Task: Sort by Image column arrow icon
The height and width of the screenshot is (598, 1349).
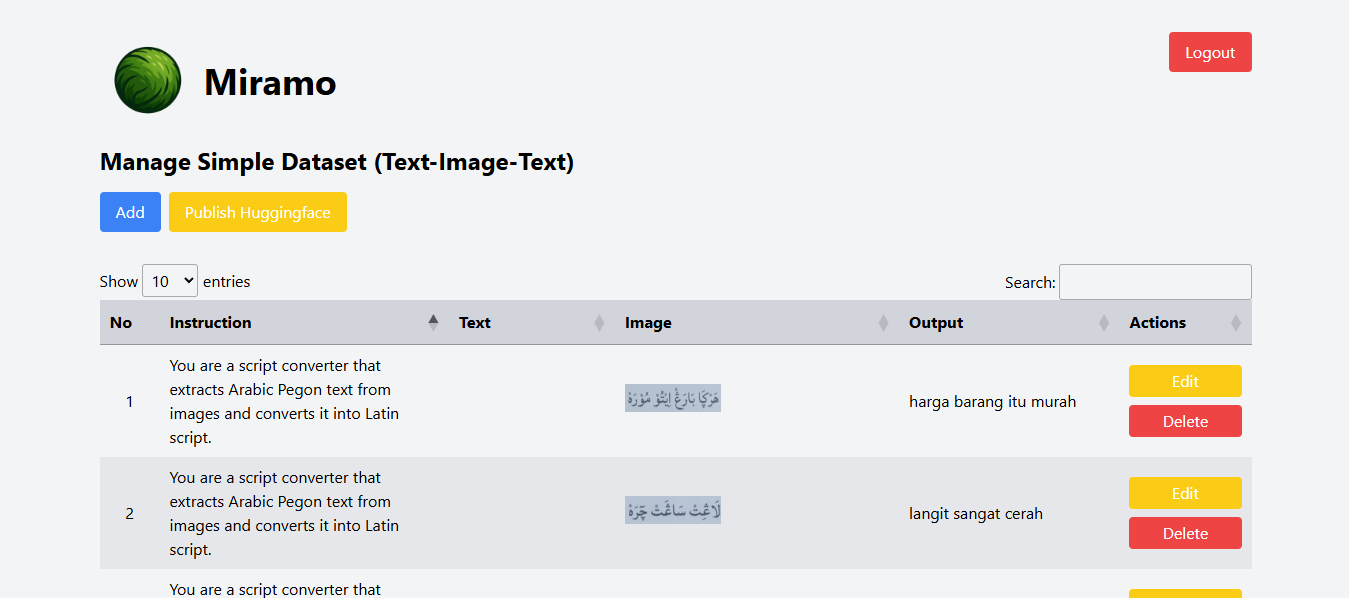Action: pos(883,323)
